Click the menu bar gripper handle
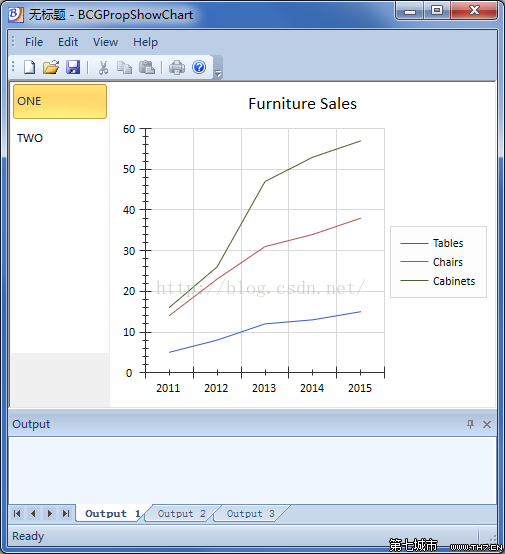Image resolution: width=505 pixels, height=554 pixels. click(13, 42)
